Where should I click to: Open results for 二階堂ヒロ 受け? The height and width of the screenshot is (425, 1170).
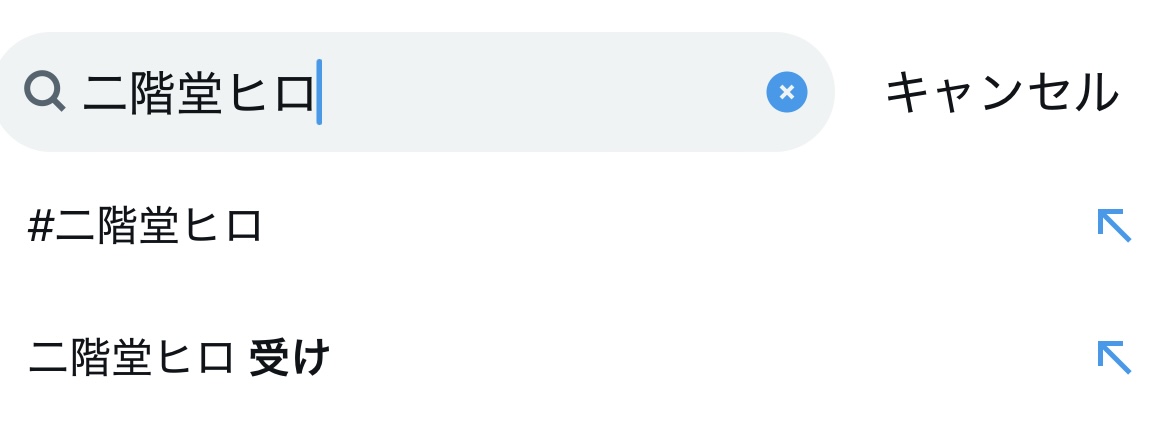180,358
